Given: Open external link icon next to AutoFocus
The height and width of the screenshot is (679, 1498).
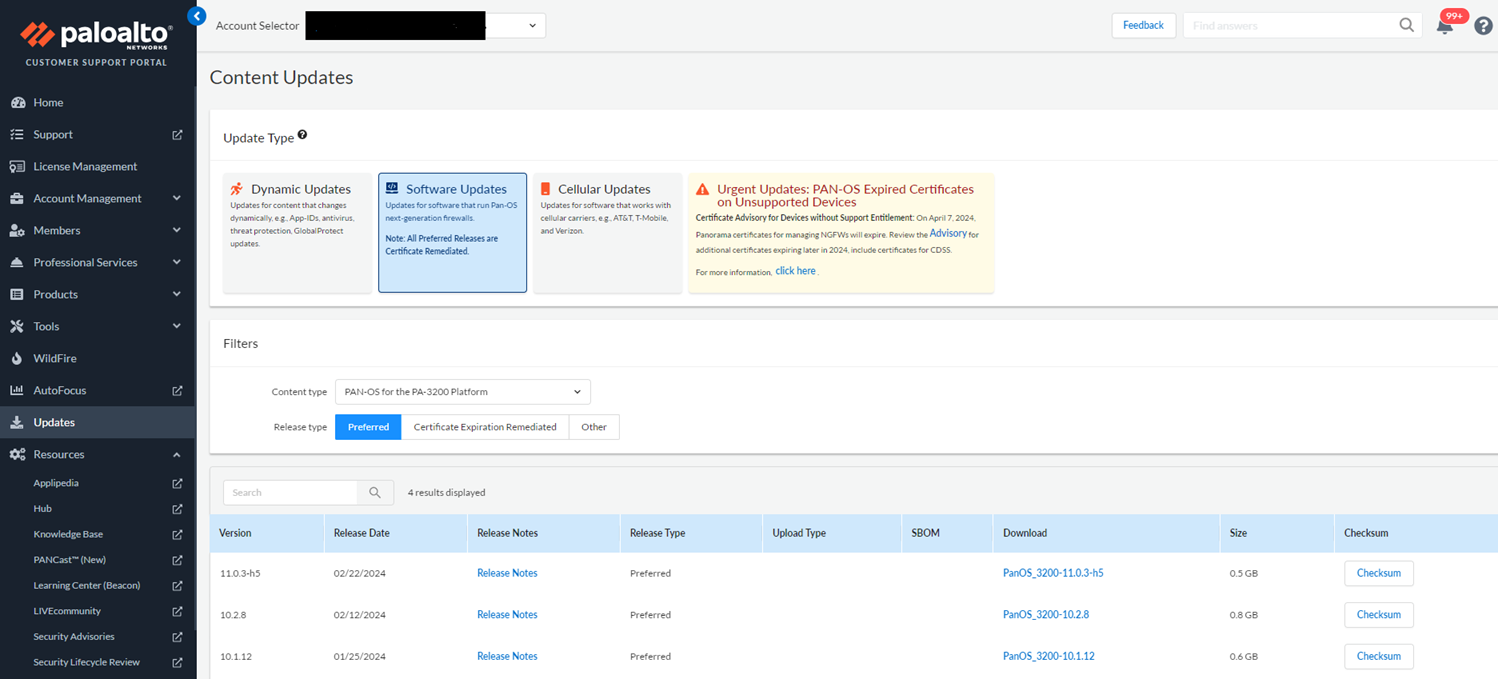Looking at the screenshot, I should [x=177, y=390].
